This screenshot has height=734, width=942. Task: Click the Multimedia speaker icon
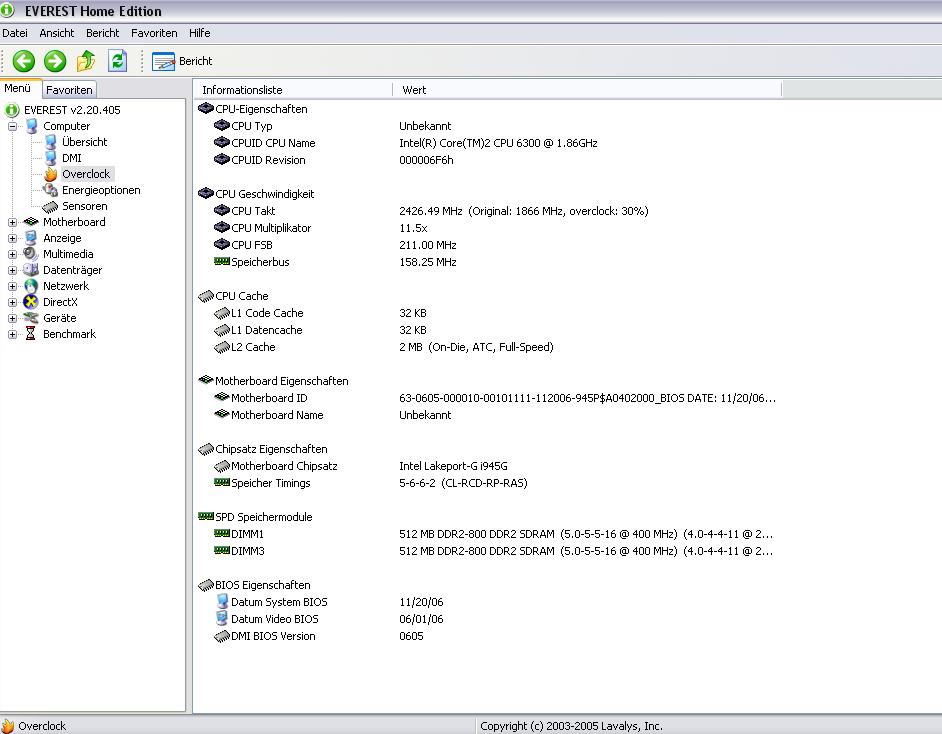pyautogui.click(x=31, y=254)
